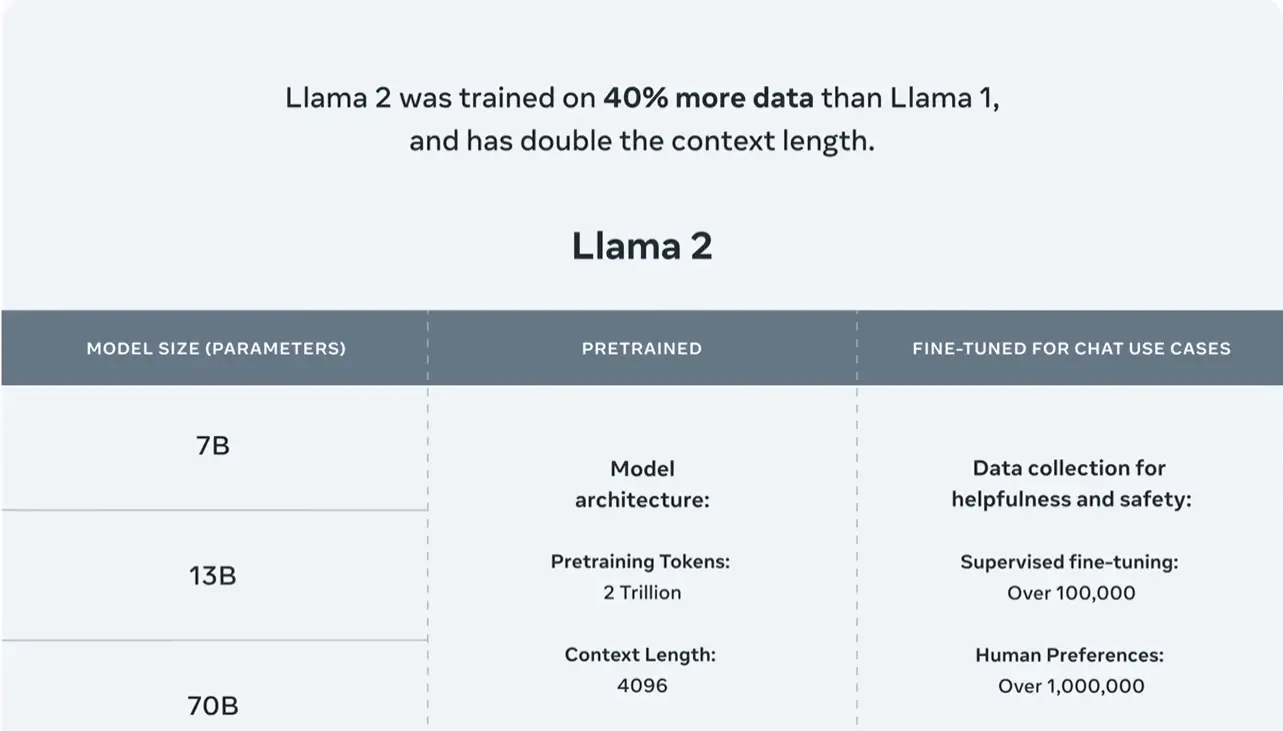
Task: Select the 13B model size row
Action: [x=214, y=576]
